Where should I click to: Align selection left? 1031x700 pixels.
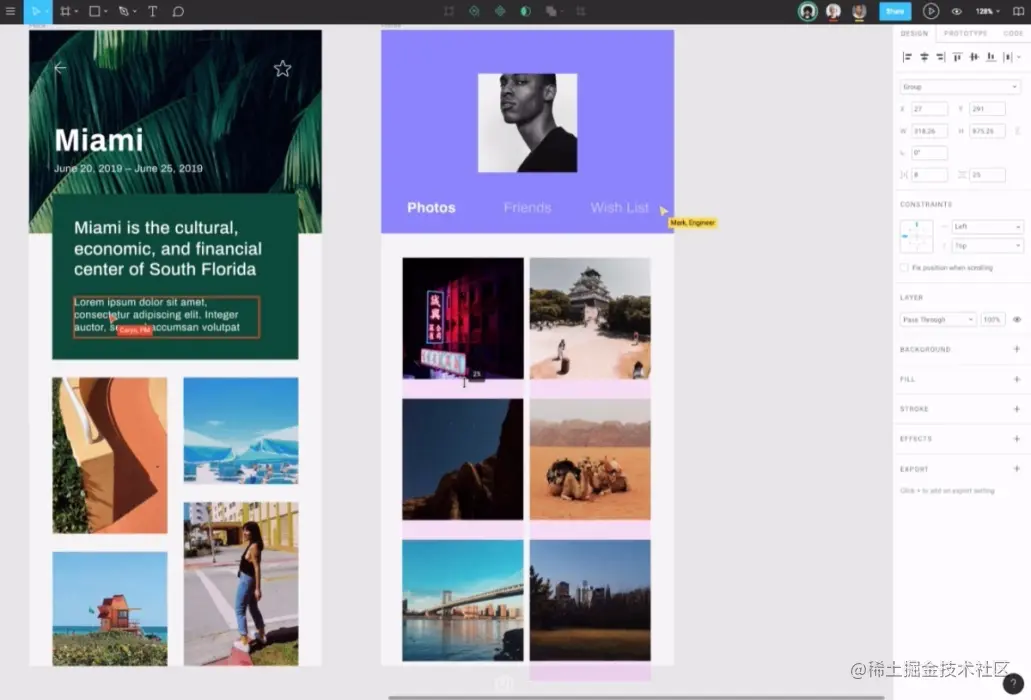(x=907, y=57)
